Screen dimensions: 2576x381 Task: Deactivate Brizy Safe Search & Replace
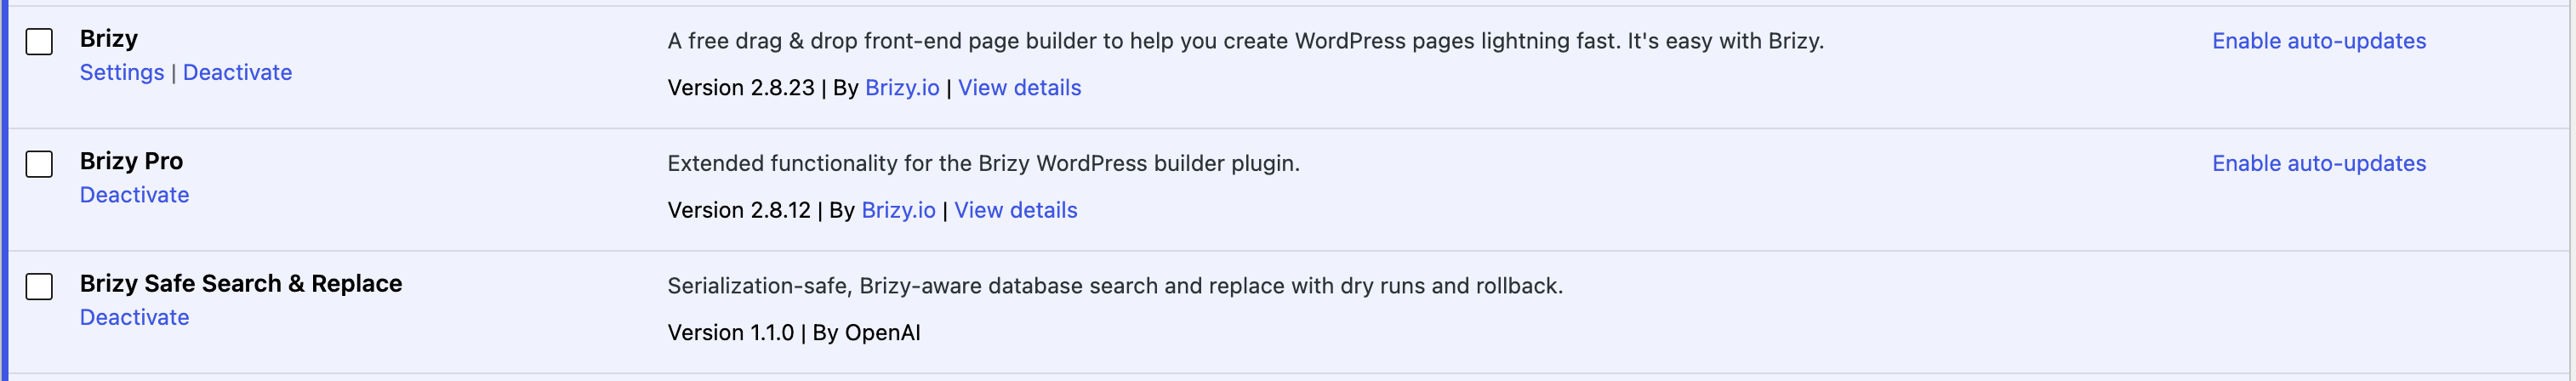(134, 317)
